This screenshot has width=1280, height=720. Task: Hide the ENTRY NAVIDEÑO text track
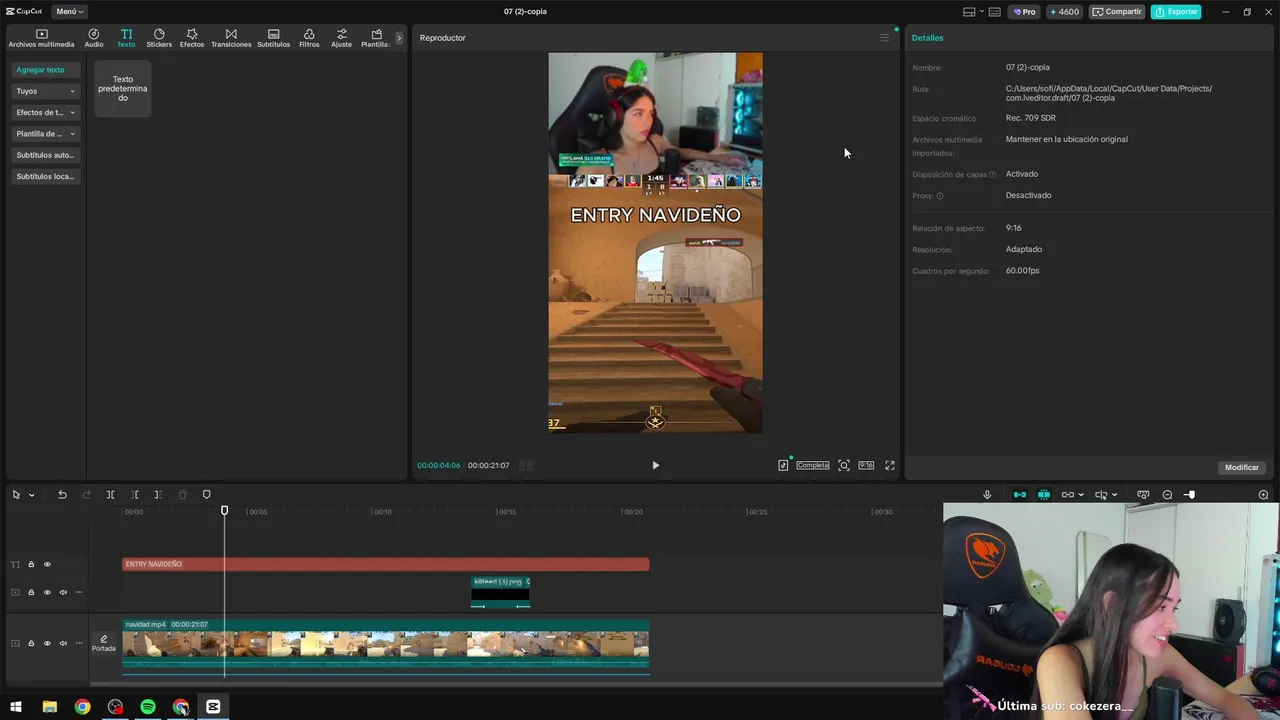click(x=47, y=564)
